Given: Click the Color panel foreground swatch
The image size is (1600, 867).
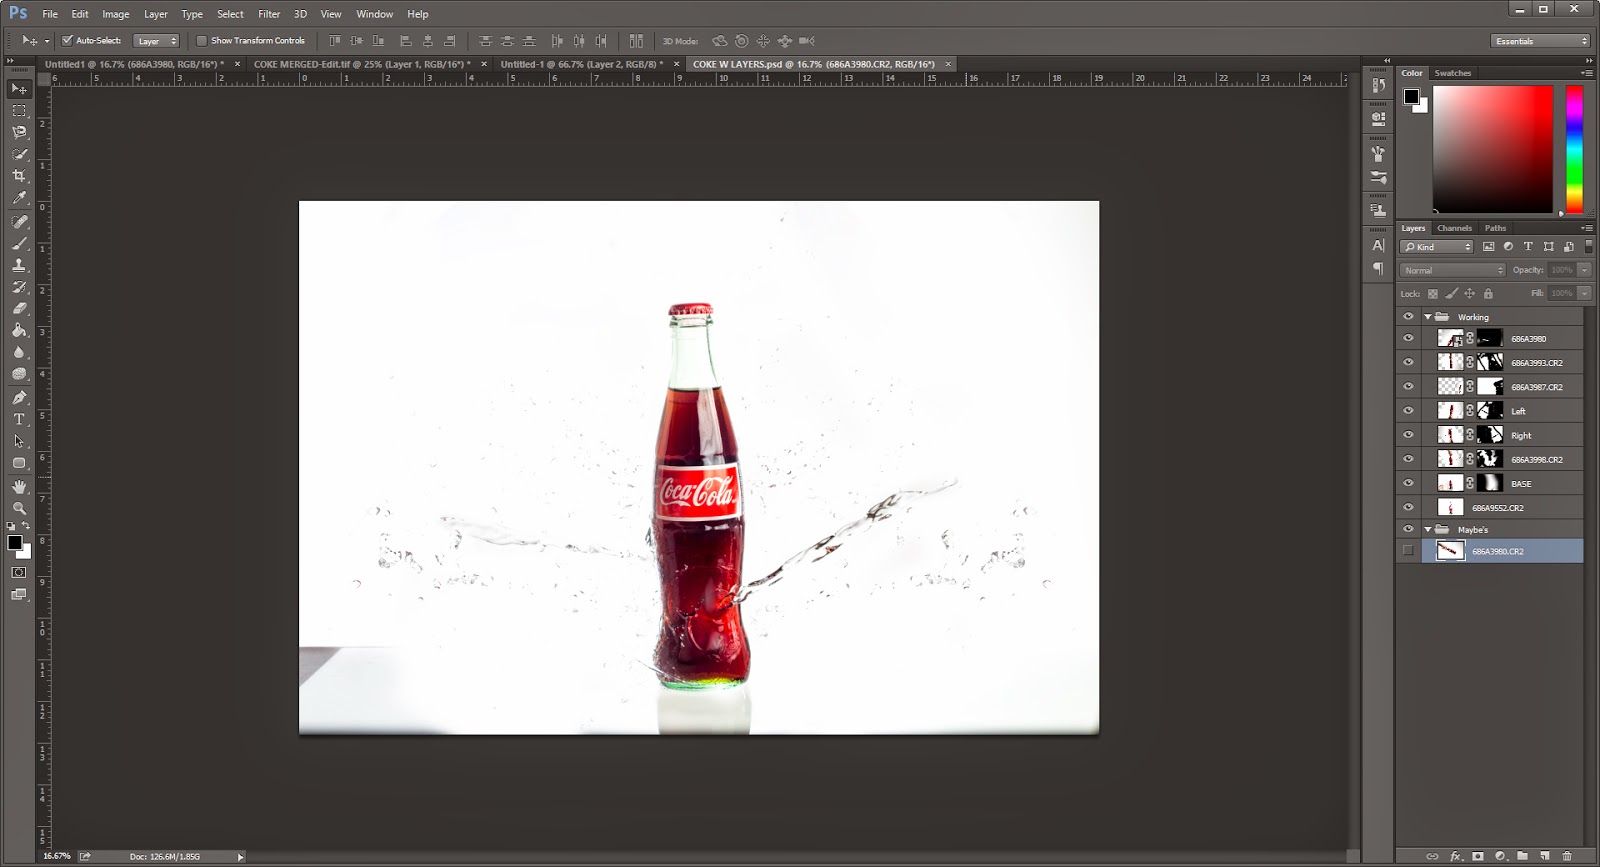Looking at the screenshot, I should pos(1411,96).
